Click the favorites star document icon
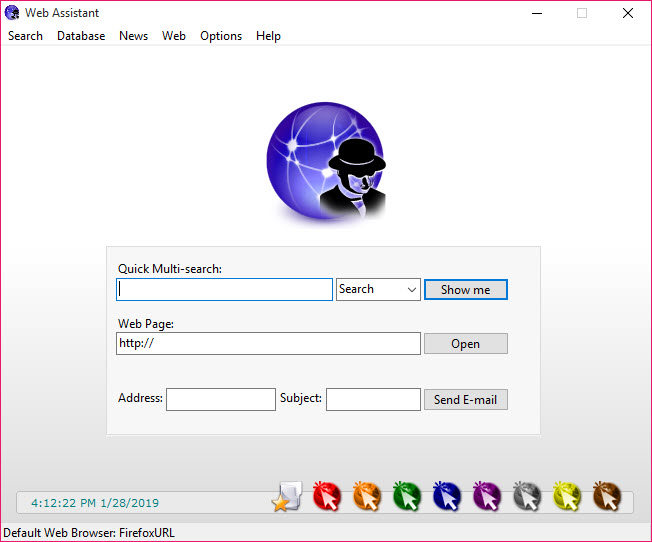The width and height of the screenshot is (652, 542). 287,496
